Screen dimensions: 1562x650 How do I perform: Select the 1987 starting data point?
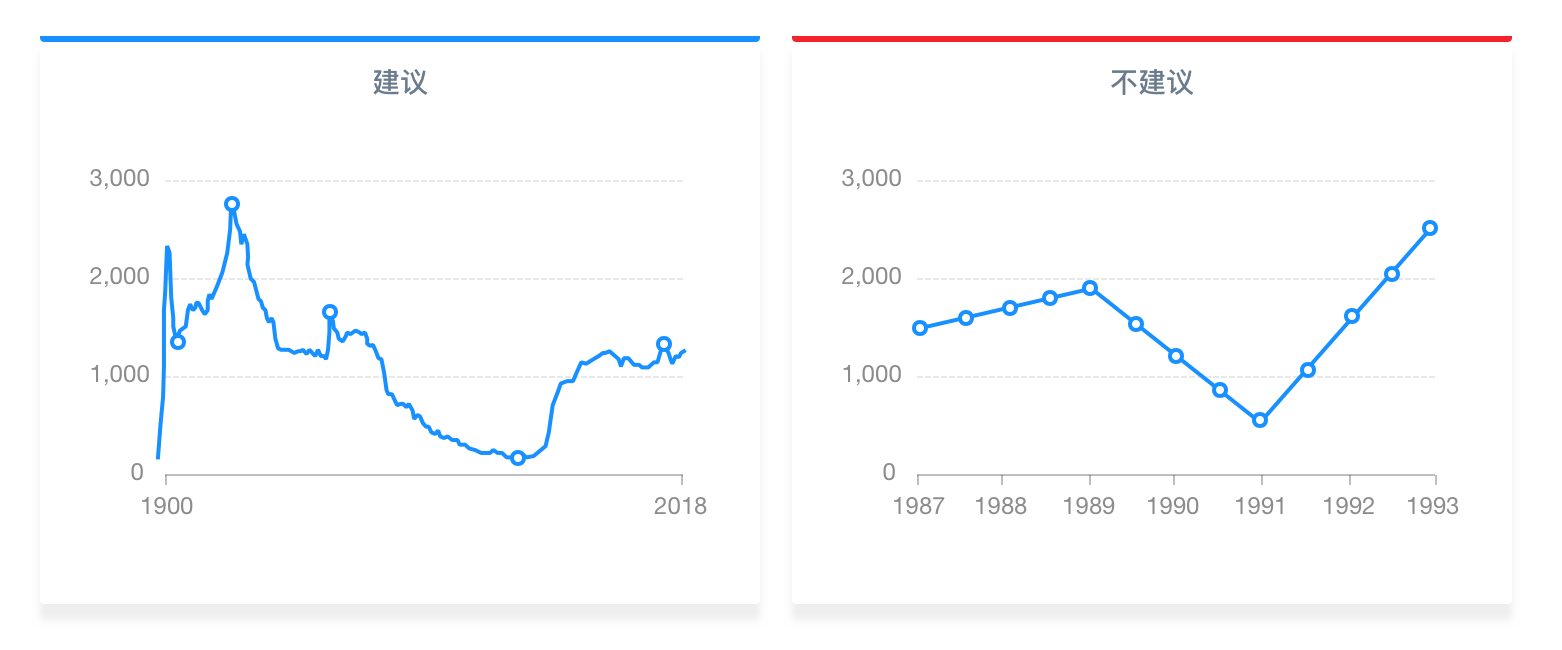tap(920, 328)
